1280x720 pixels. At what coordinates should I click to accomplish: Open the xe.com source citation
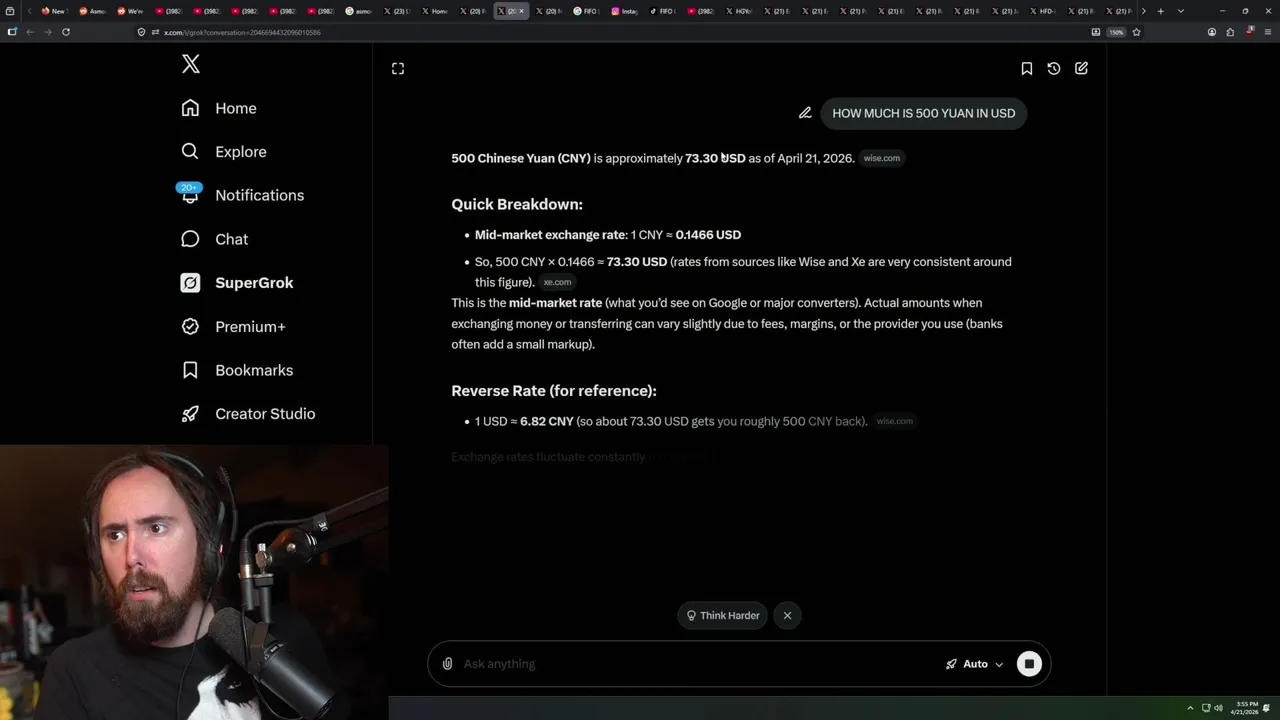[557, 282]
